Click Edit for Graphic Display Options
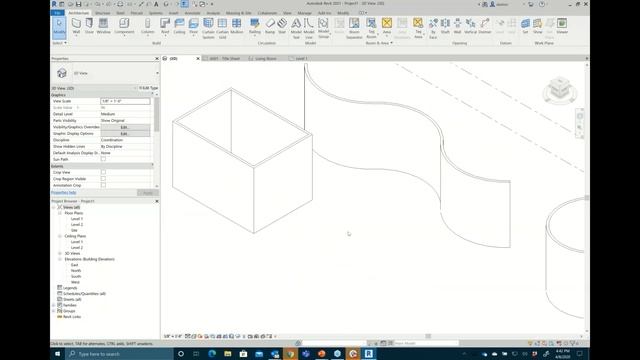The image size is (640, 360). click(125, 133)
